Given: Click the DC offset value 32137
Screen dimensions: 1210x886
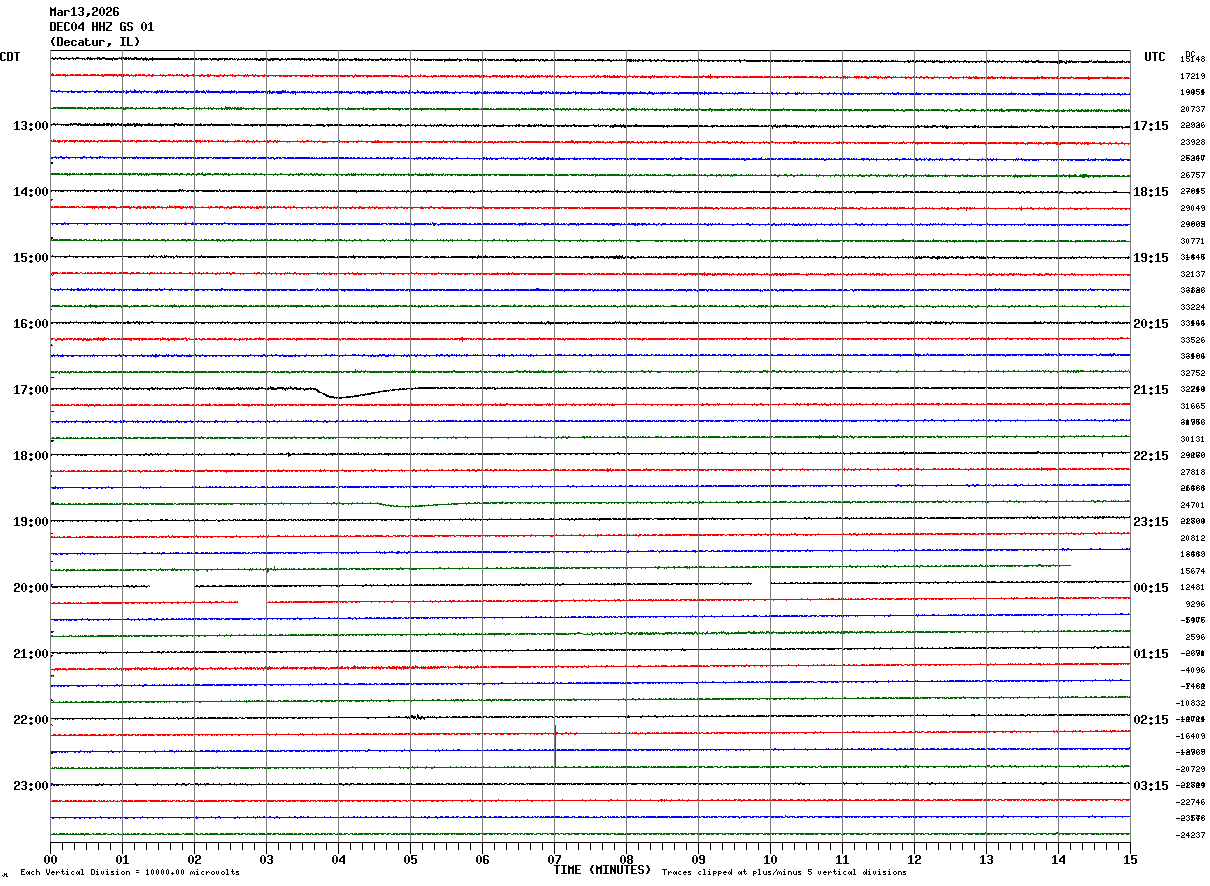Looking at the screenshot, I should click(1192, 274).
